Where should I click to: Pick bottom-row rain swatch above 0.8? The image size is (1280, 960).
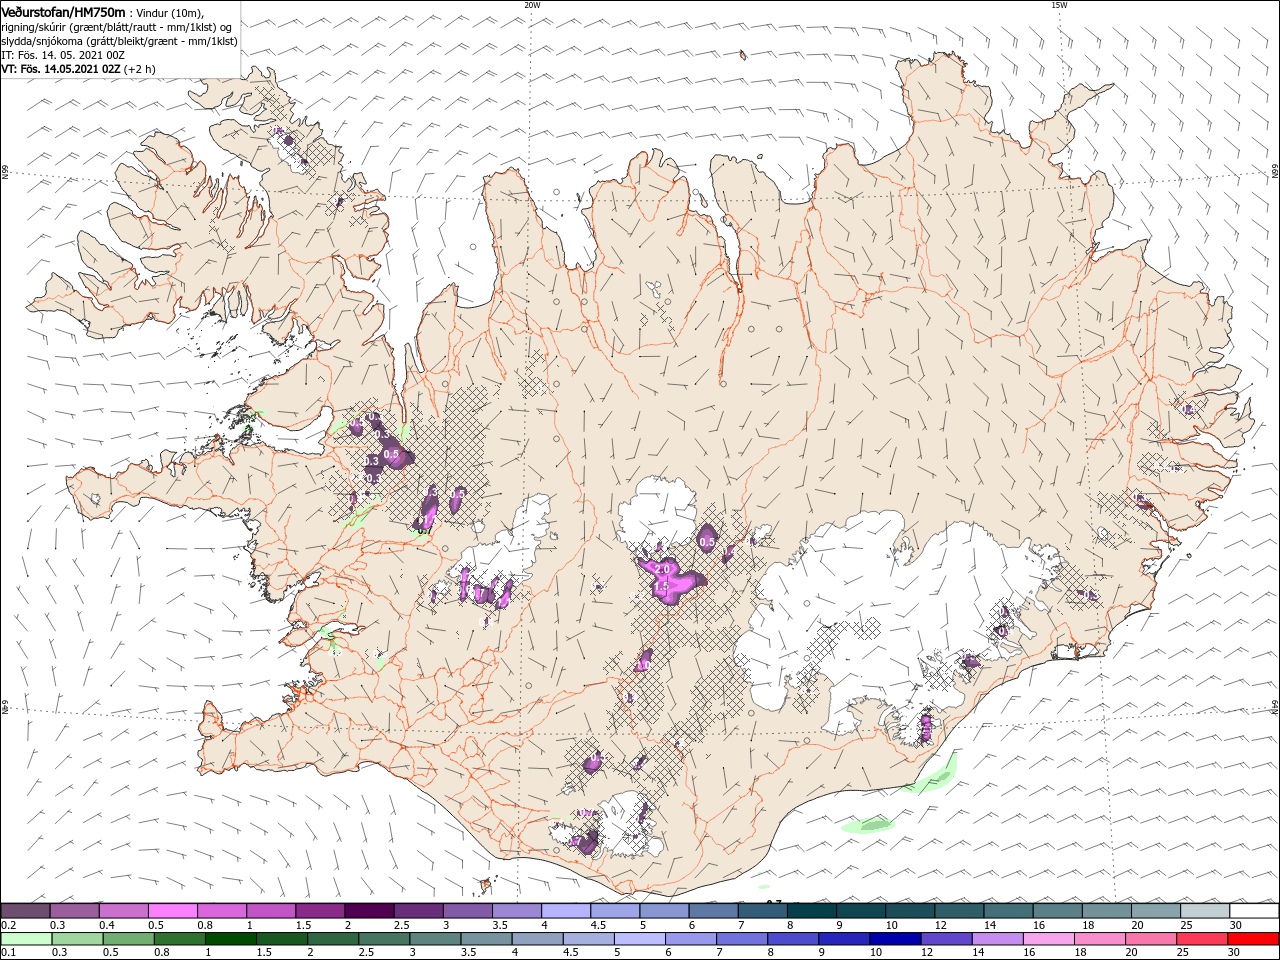click(x=179, y=939)
